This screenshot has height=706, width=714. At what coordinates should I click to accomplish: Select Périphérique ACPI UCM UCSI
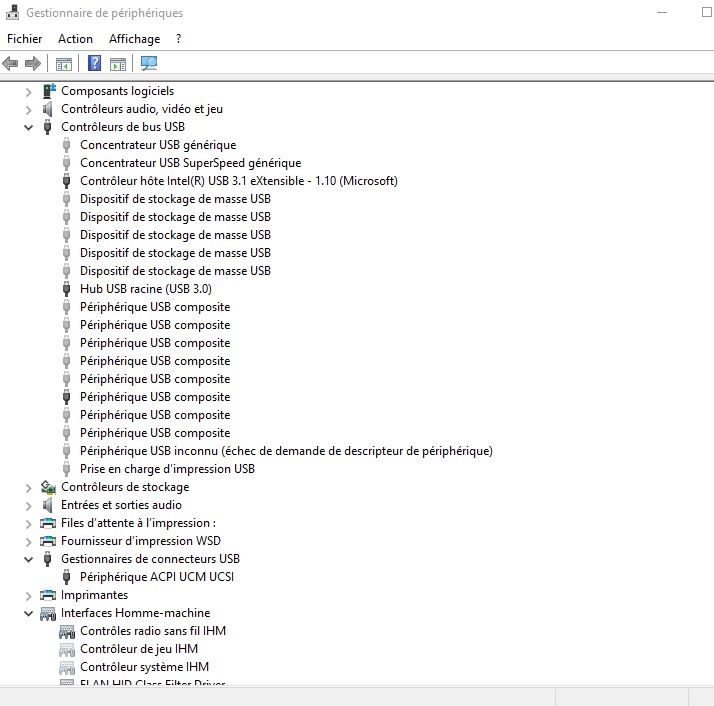tap(157, 577)
